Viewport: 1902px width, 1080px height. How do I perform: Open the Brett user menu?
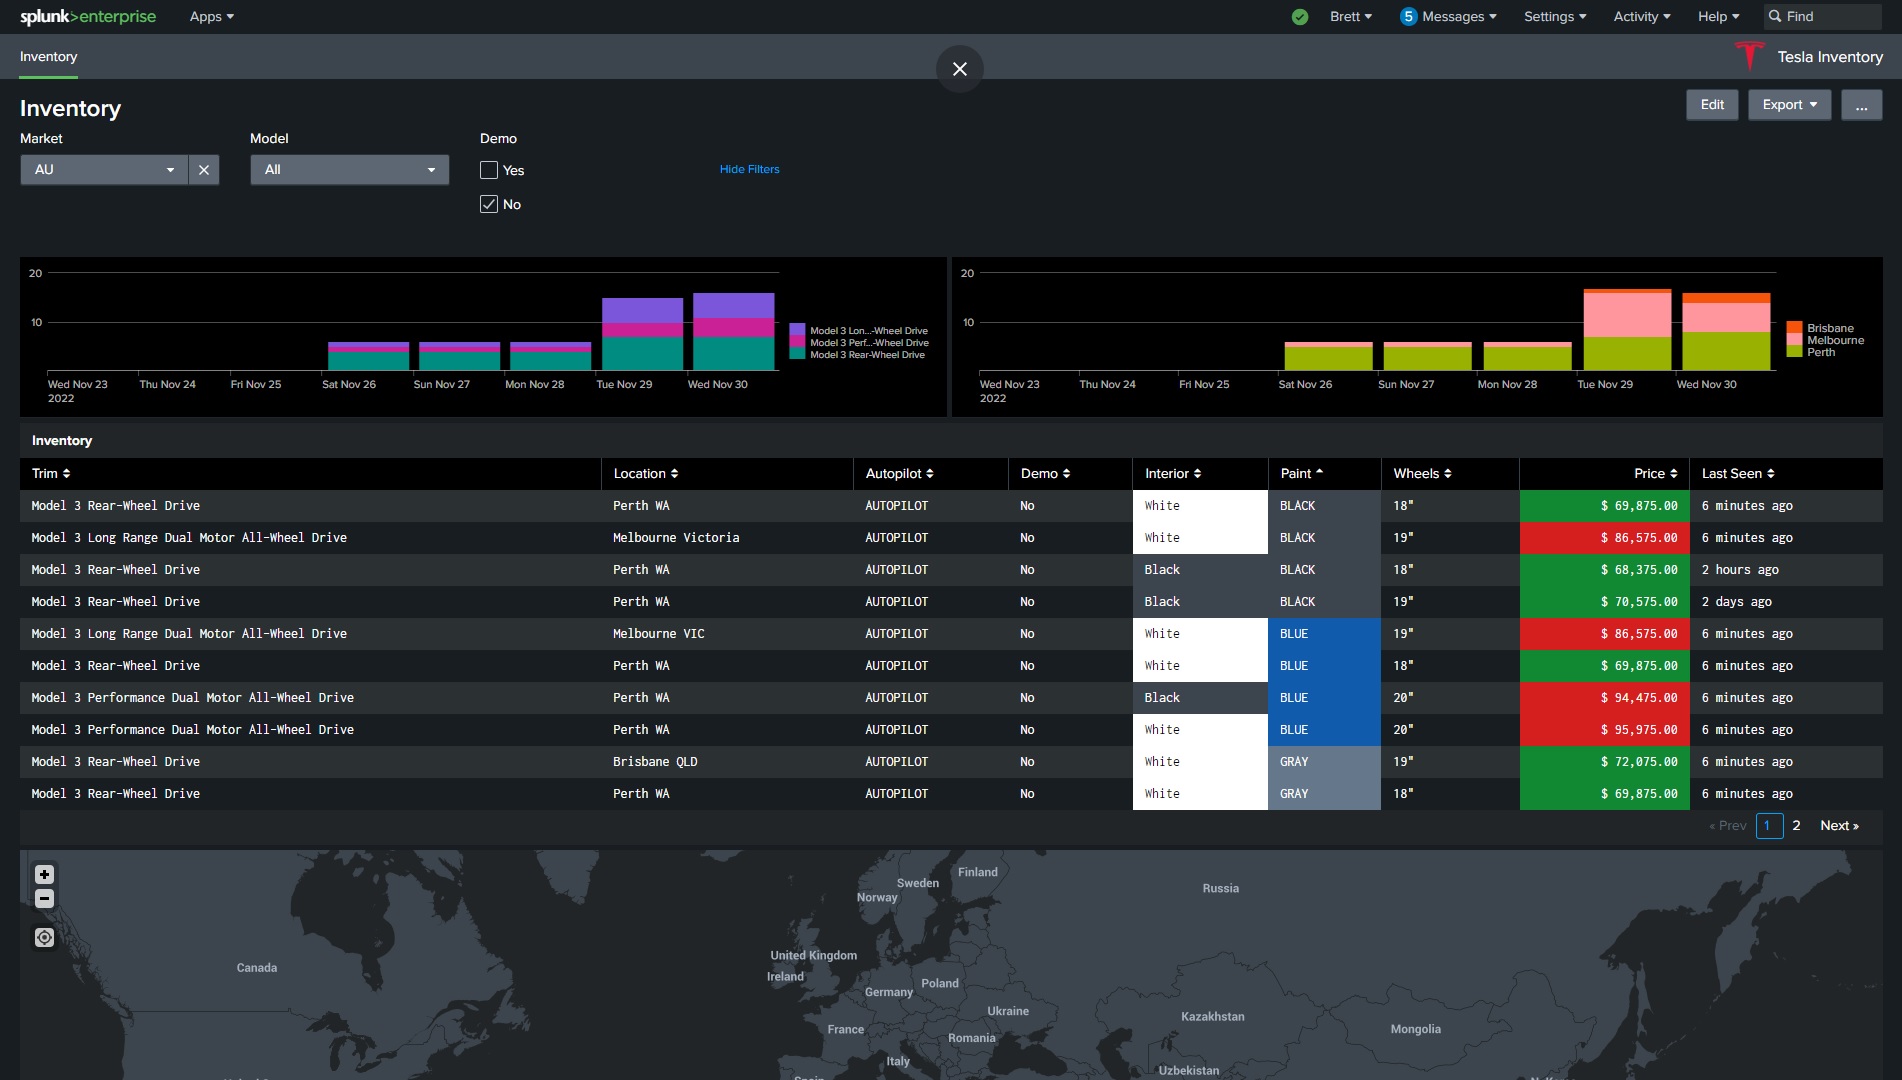(x=1351, y=17)
